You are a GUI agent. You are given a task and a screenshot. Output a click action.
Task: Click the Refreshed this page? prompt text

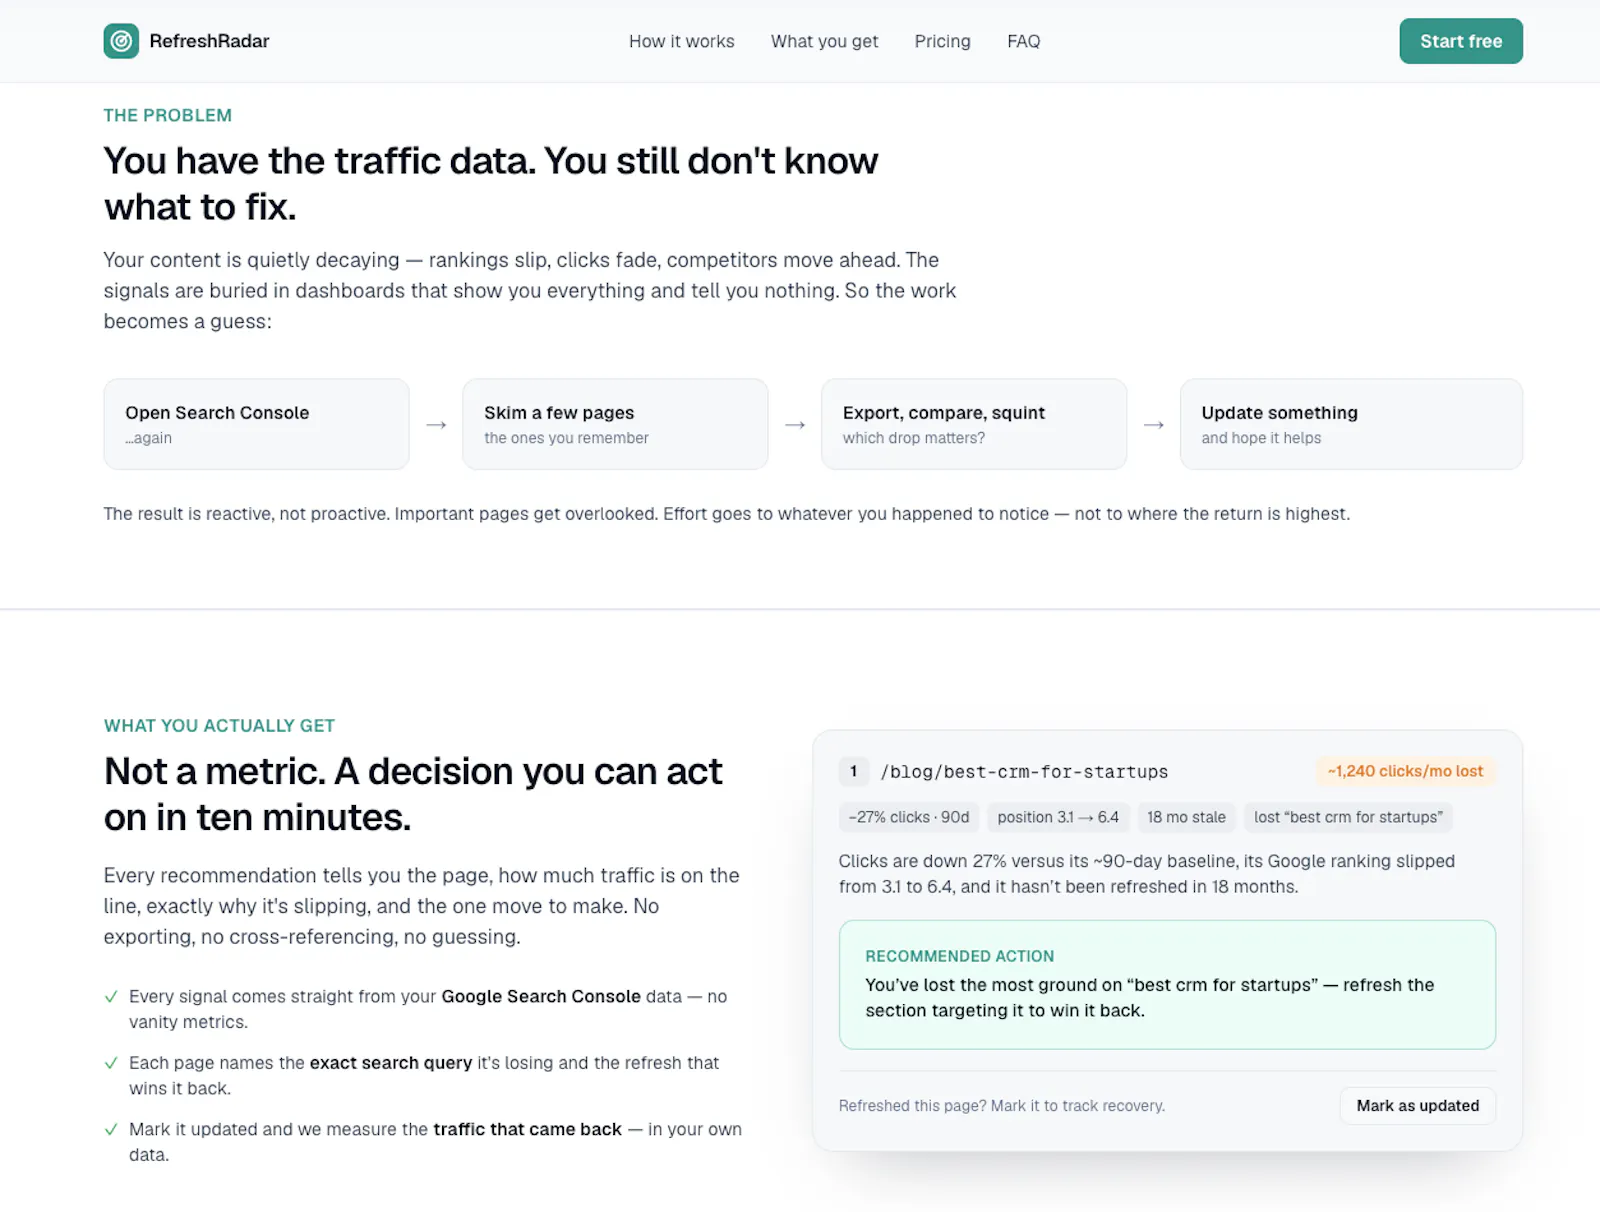point(1002,1105)
